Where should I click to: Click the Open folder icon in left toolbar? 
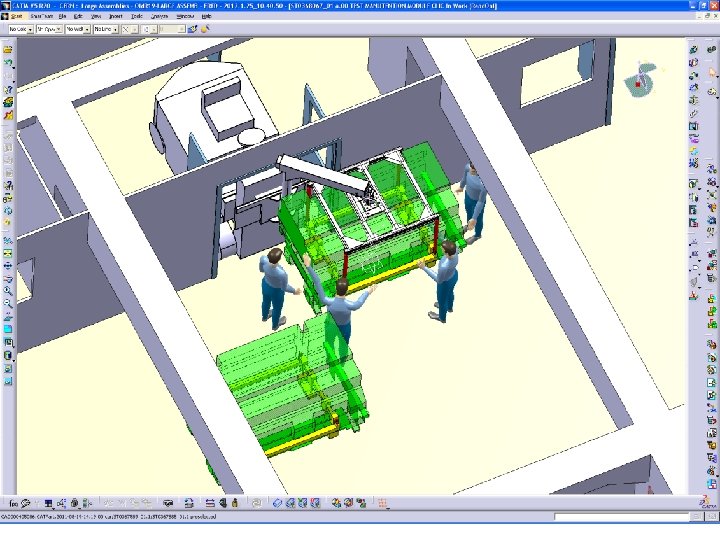click(8, 50)
